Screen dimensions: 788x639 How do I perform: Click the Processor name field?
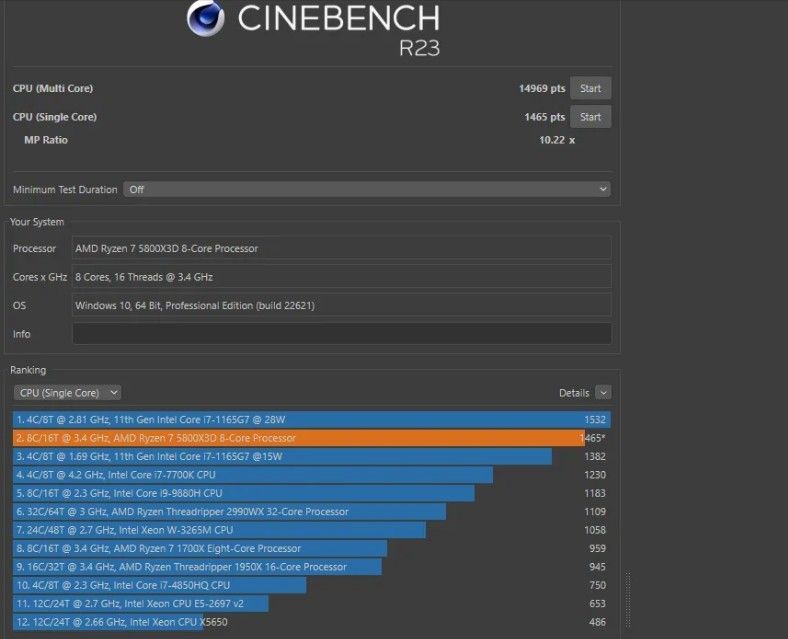pyautogui.click(x=342, y=248)
